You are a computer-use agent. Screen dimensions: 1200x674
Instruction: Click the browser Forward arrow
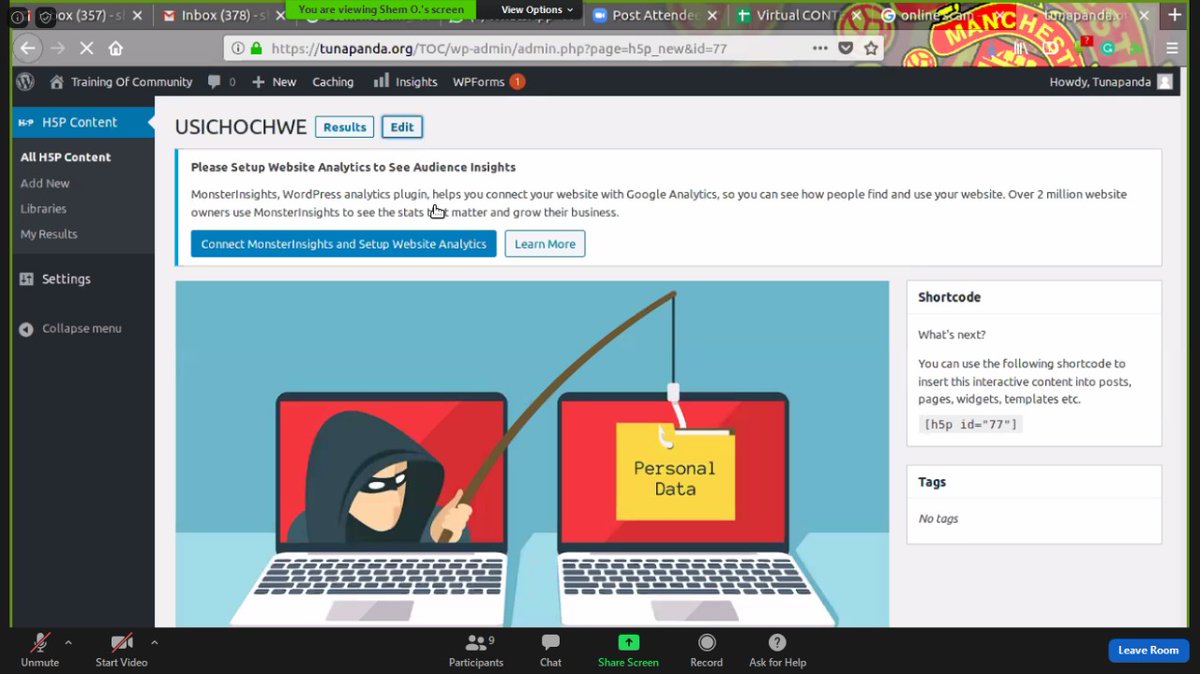(59, 48)
